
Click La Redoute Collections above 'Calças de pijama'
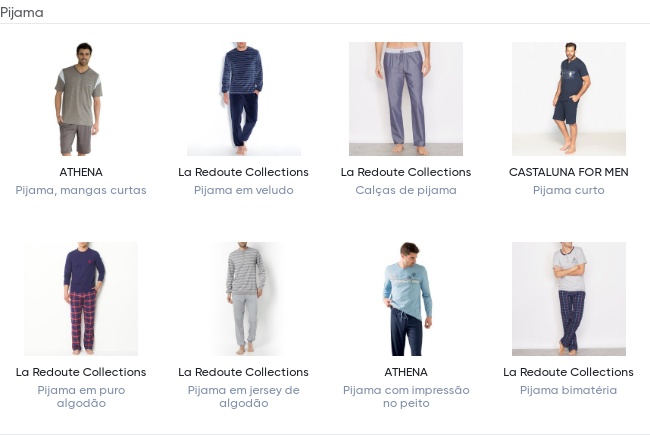(405, 172)
